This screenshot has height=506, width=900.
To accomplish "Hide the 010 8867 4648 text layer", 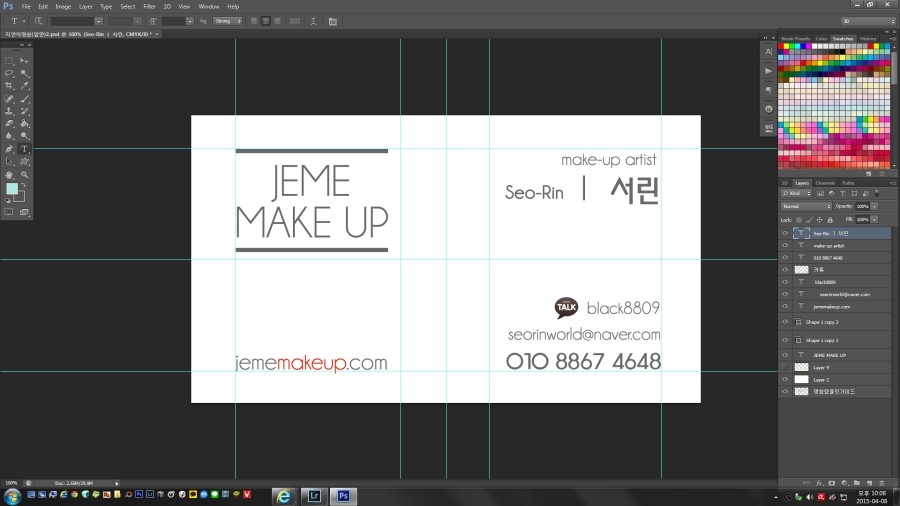I will pyautogui.click(x=785, y=257).
